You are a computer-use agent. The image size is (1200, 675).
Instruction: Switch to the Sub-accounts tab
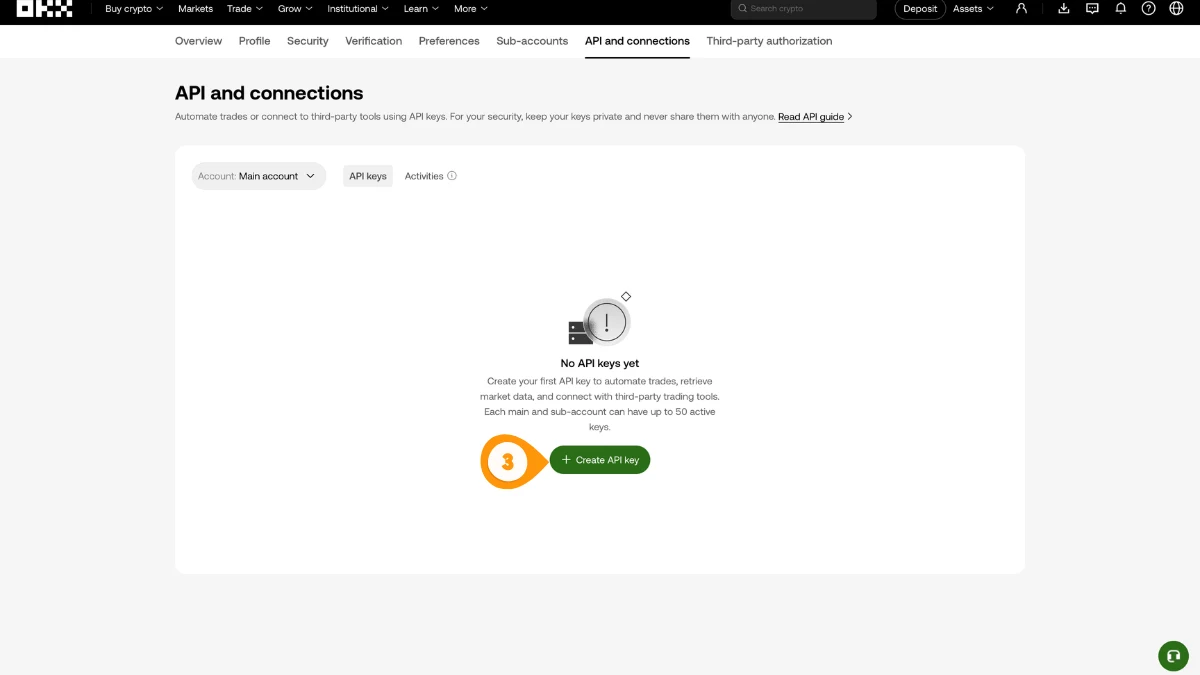click(x=532, y=41)
